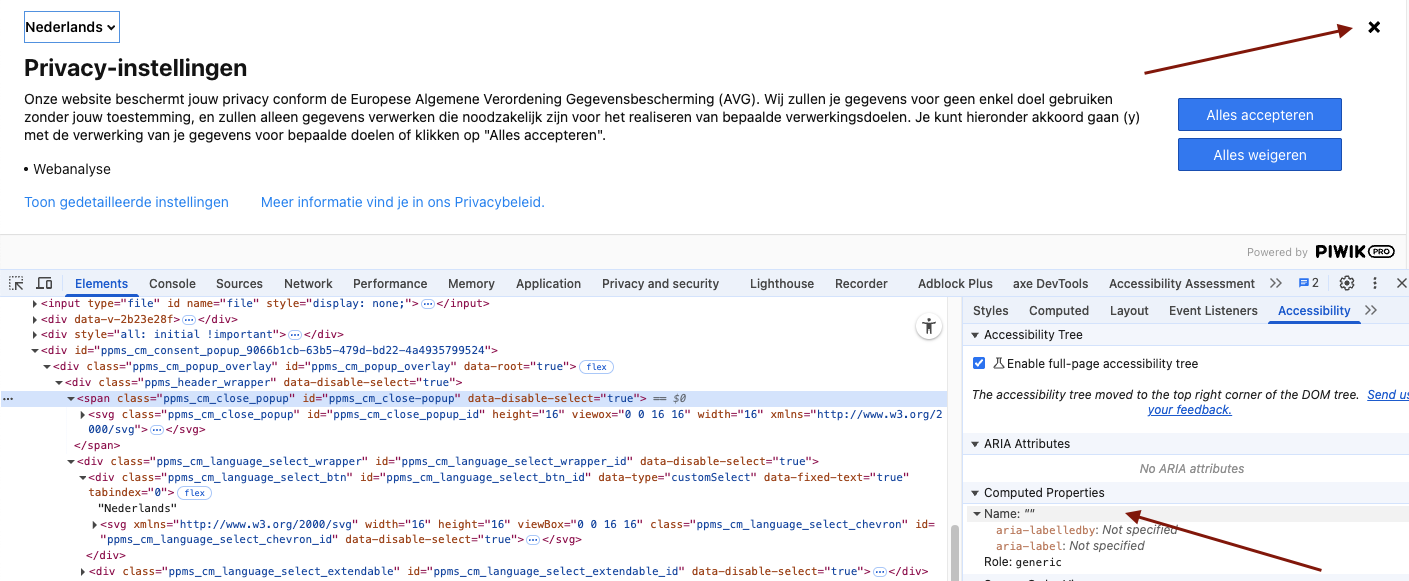The height and width of the screenshot is (581, 1409).
Task: Click the Alles weigeren button
Action: click(x=1259, y=155)
